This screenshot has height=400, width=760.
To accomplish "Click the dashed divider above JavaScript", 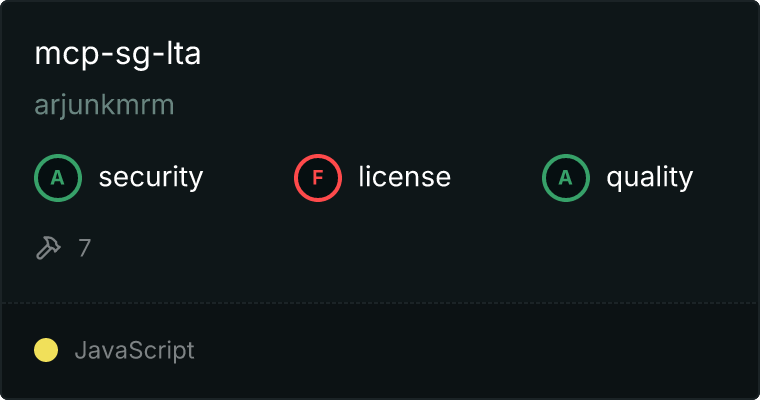I will [x=380, y=303].
